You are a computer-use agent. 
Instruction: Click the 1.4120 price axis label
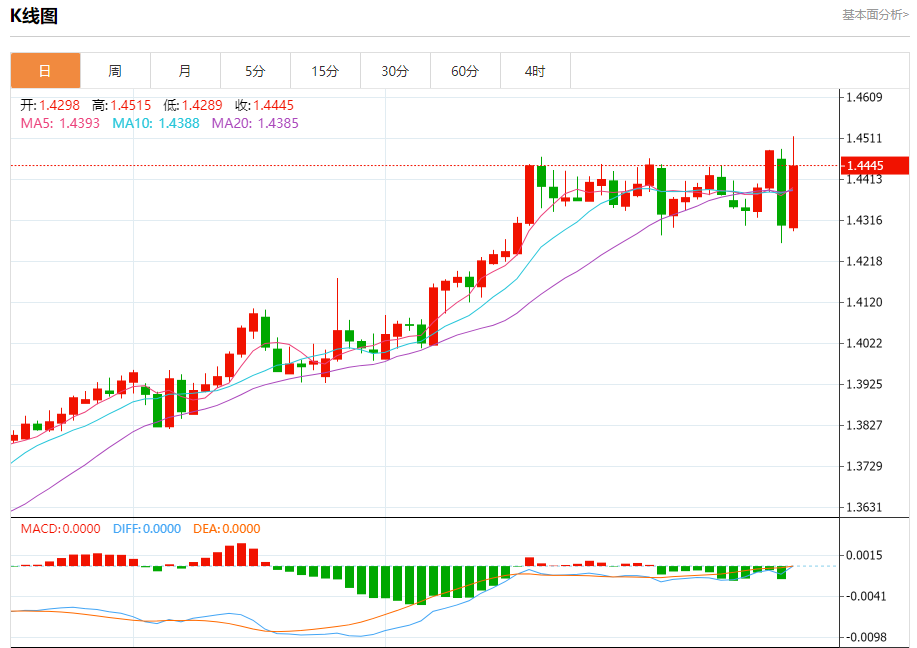pos(864,302)
